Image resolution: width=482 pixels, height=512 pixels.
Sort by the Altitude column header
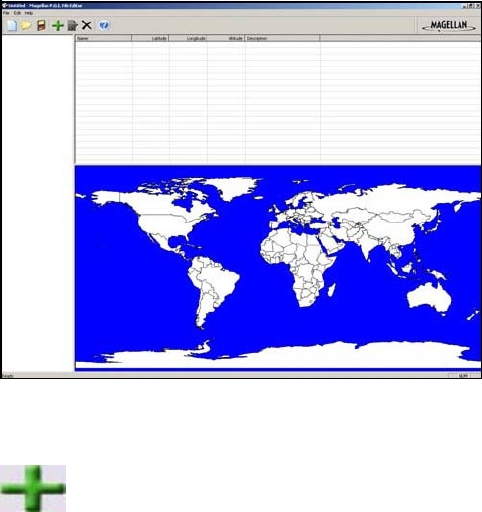tap(226, 38)
